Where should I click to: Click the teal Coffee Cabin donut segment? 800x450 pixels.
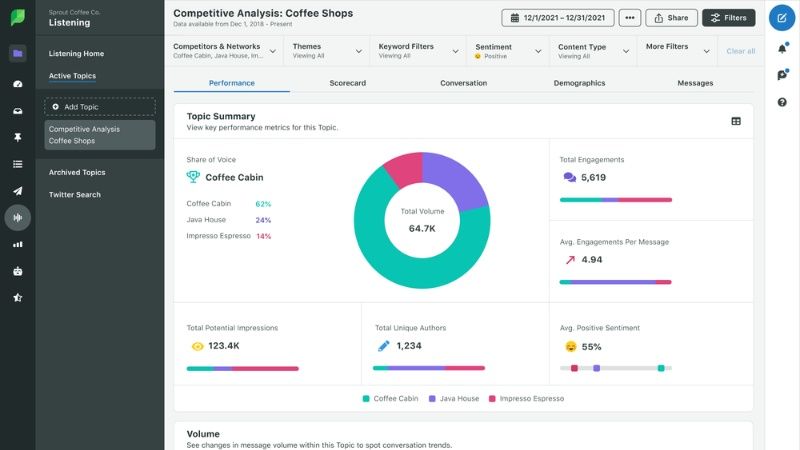[398, 268]
